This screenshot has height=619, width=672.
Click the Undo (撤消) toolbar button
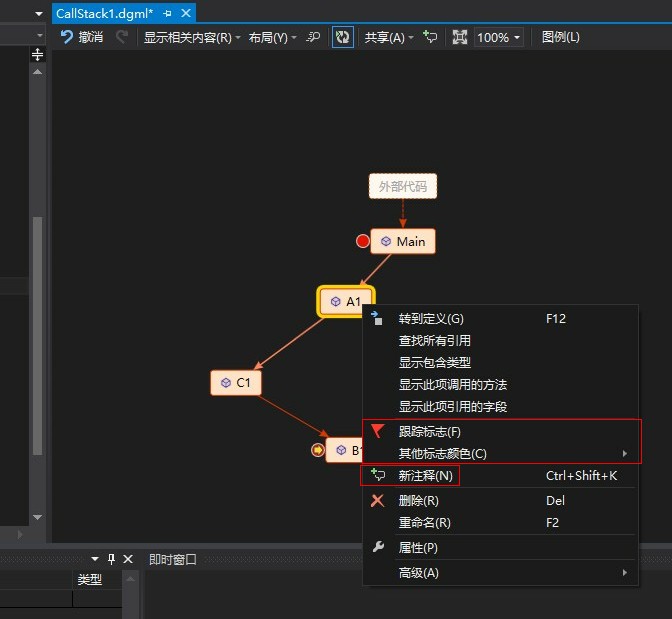coord(81,37)
